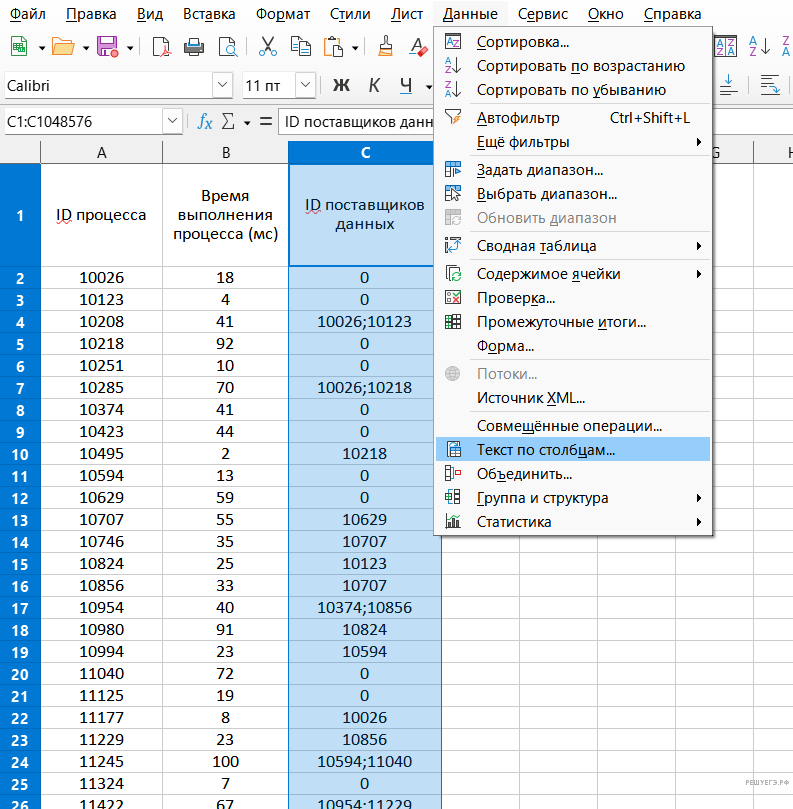
Task: Click the Calibri font name field
Action: [108, 85]
